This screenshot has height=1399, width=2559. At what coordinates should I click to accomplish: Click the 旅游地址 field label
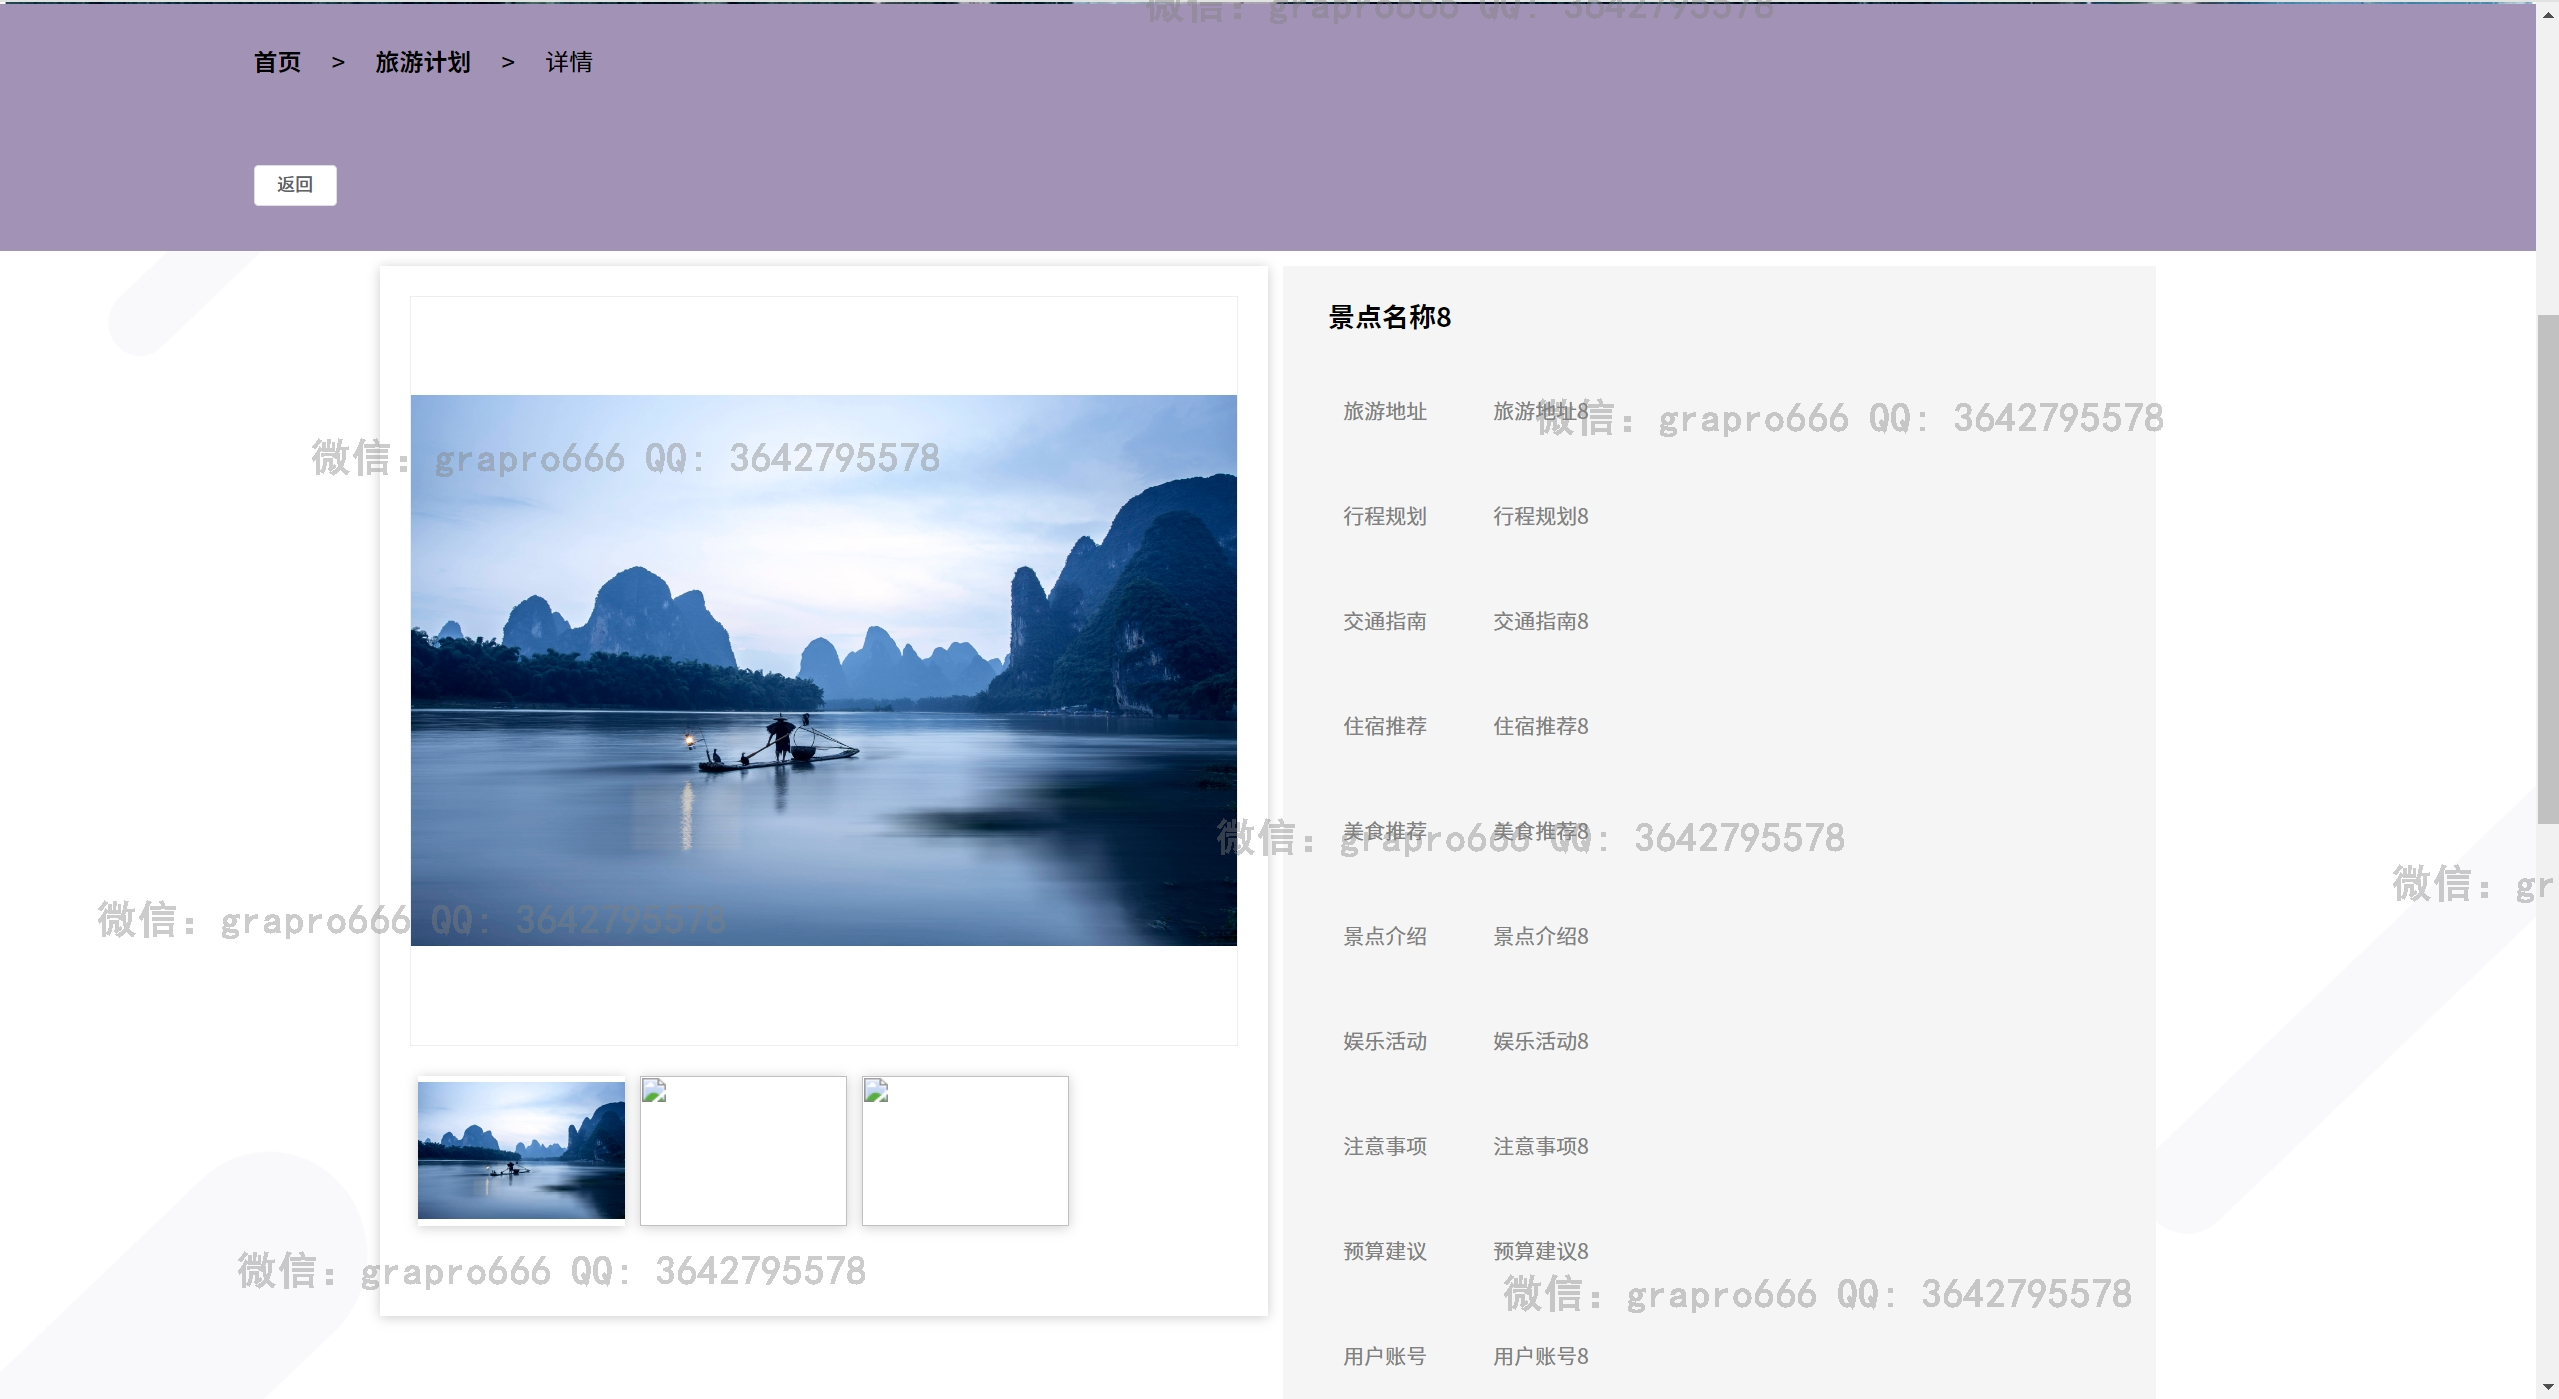click(x=1384, y=411)
